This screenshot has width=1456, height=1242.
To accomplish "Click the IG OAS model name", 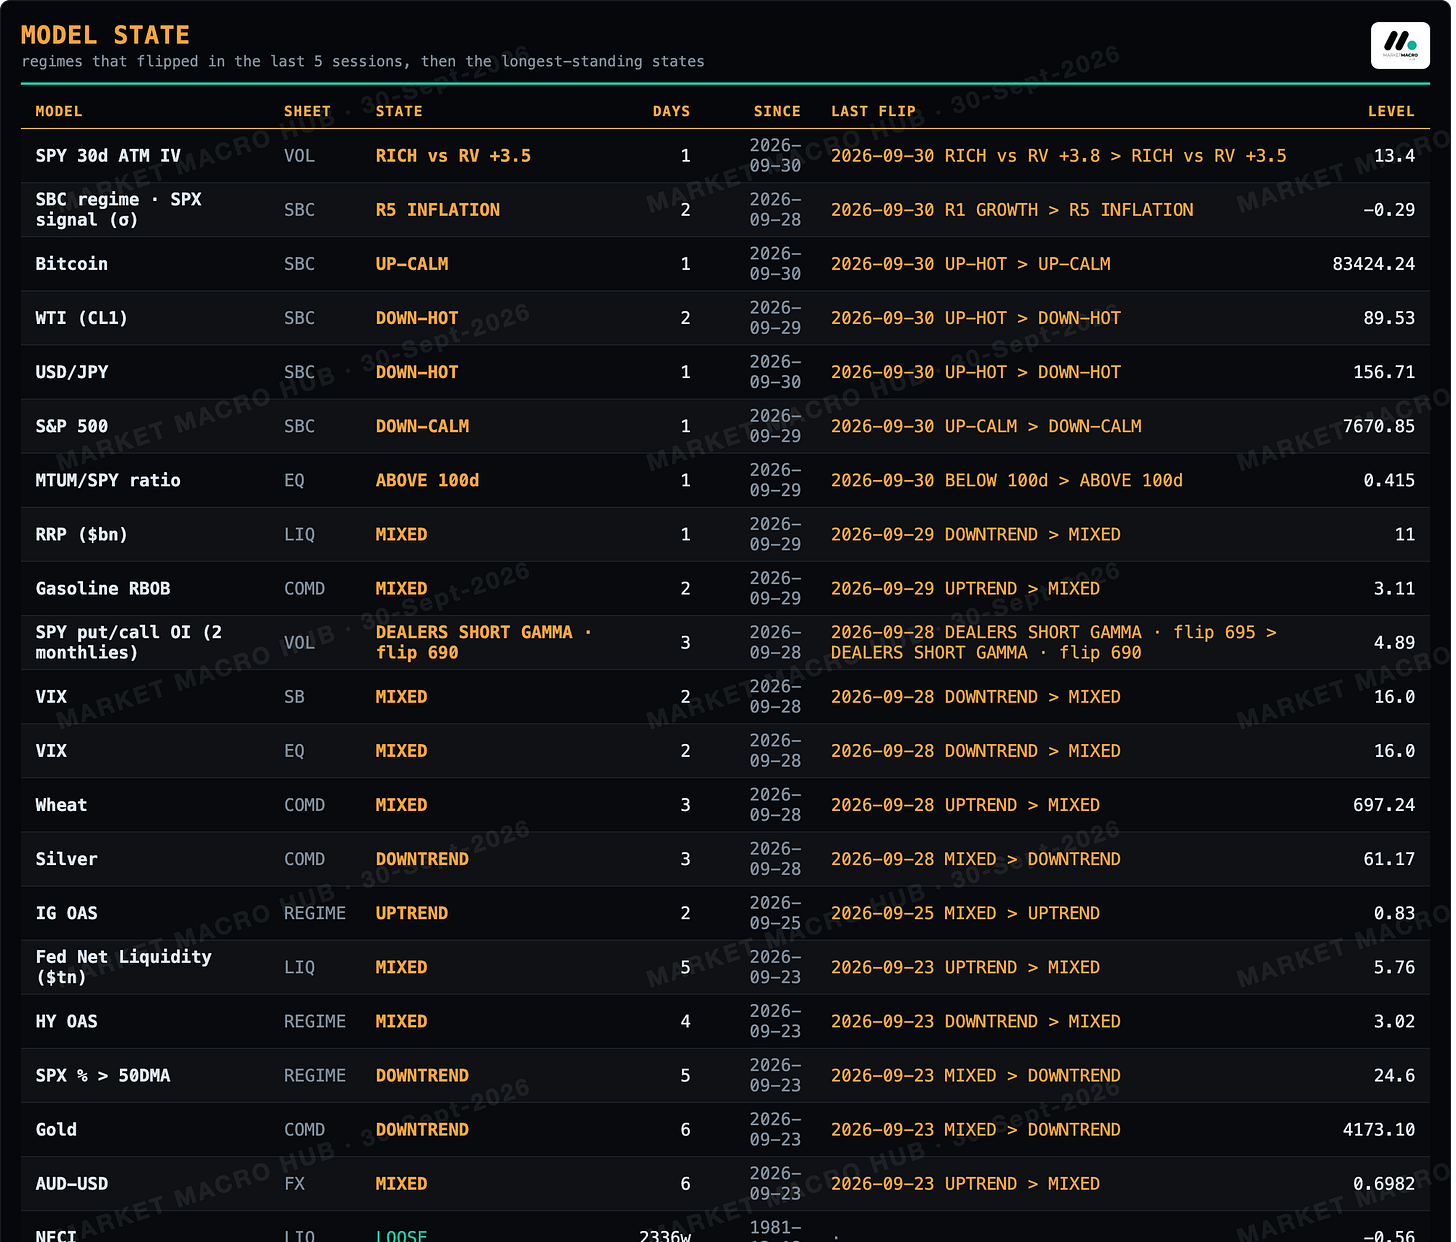I will point(67,913).
